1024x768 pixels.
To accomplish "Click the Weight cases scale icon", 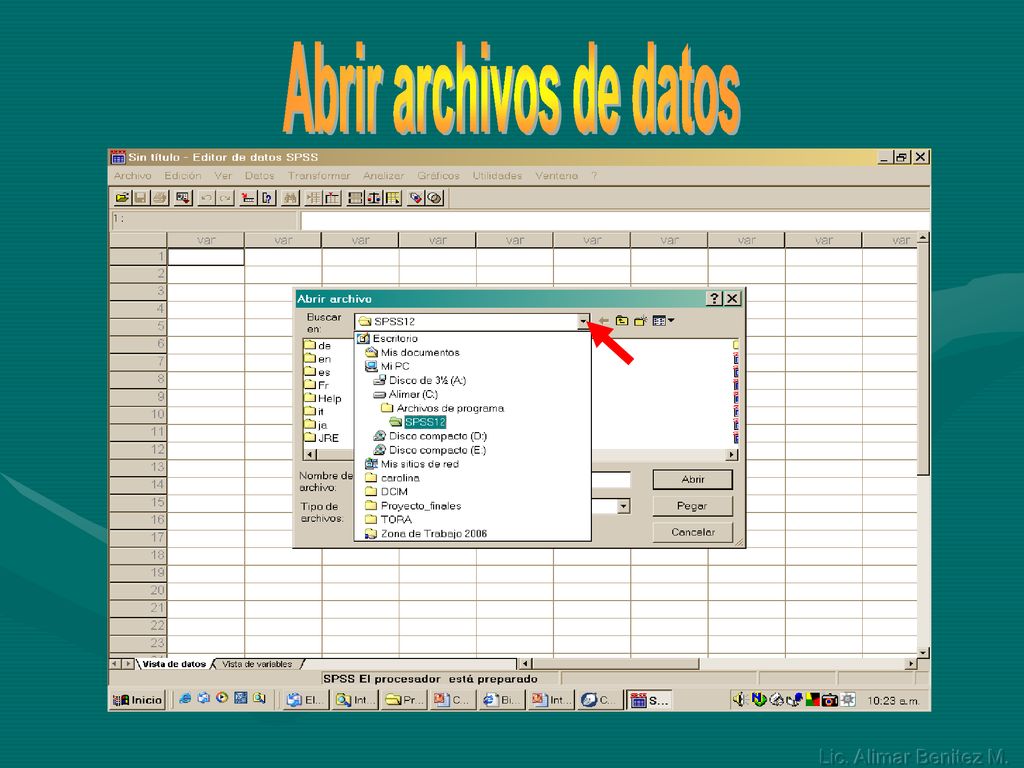I will pyautogui.click(x=374, y=198).
